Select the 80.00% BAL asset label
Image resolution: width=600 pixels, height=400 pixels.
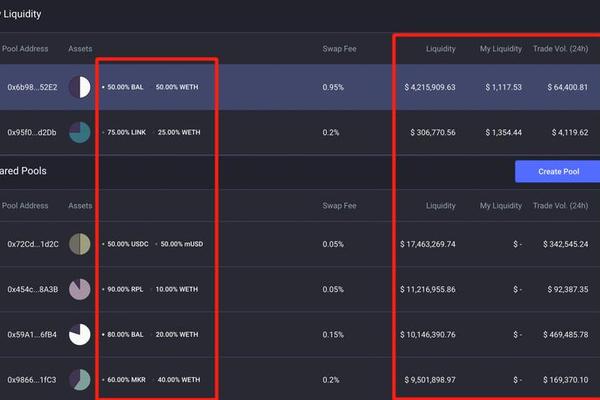pos(125,334)
